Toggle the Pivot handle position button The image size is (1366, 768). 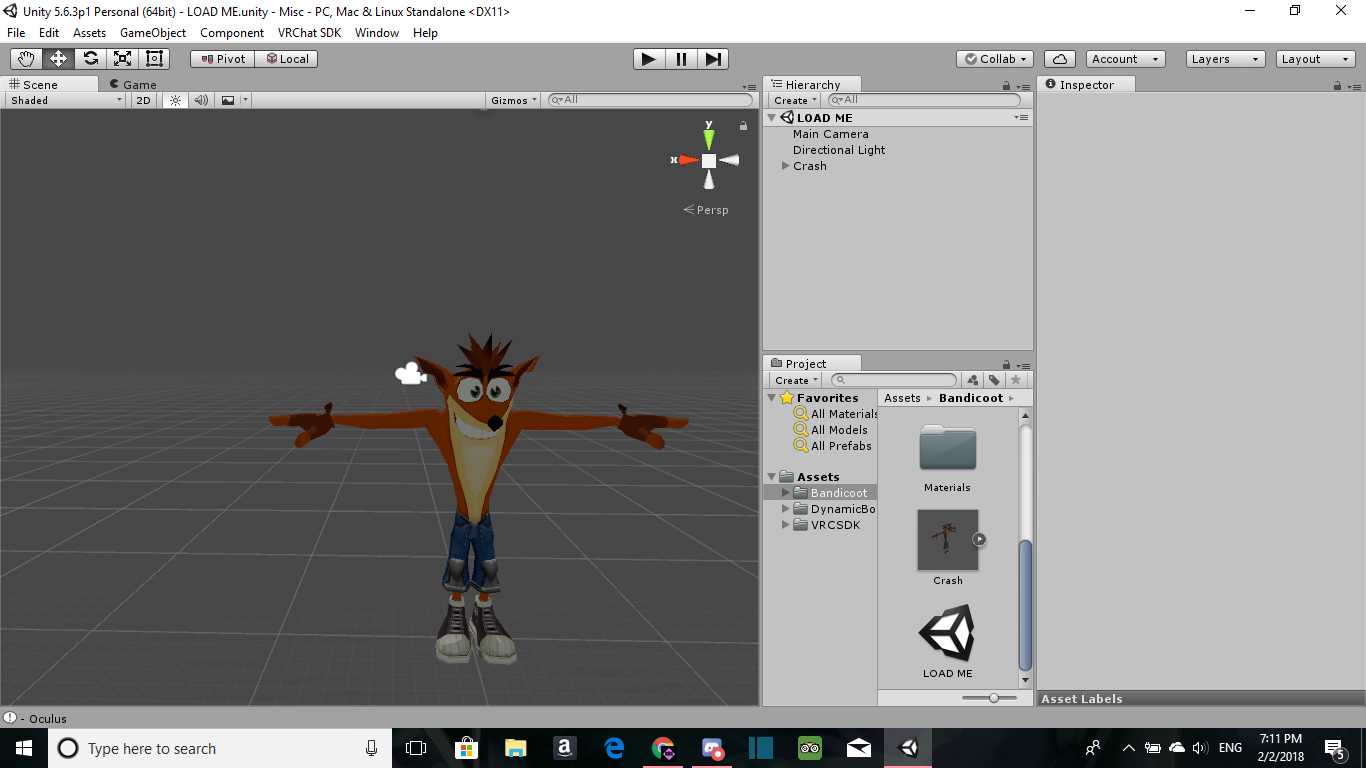coord(222,59)
